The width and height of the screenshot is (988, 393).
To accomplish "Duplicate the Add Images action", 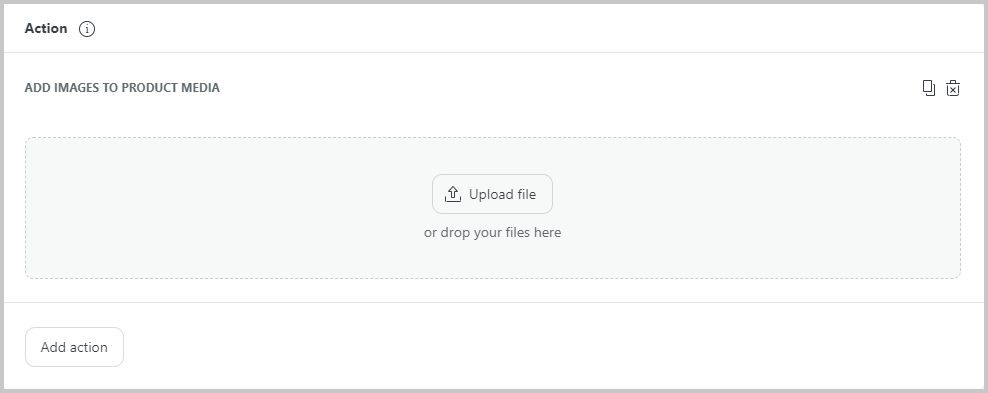I will click(929, 88).
